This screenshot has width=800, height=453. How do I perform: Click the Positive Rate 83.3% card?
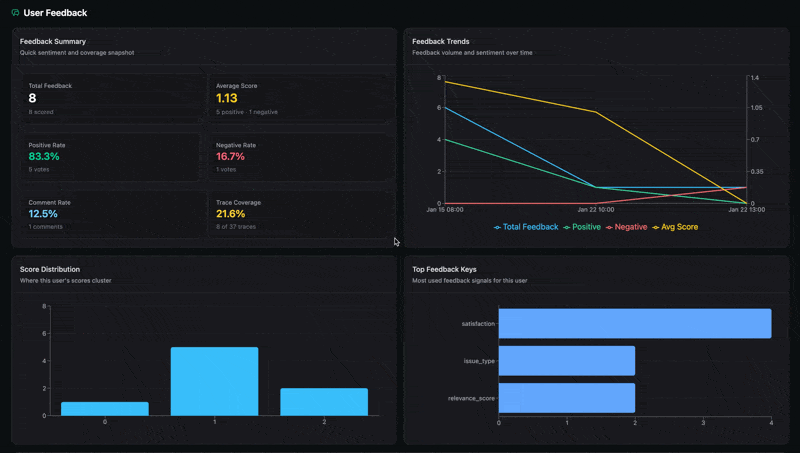point(111,157)
